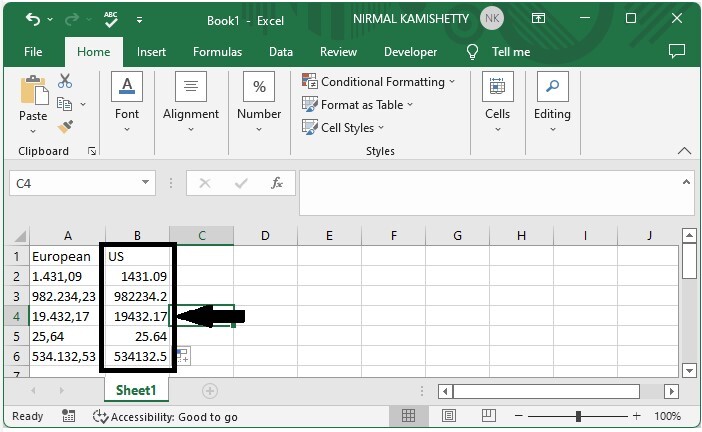Click the Copy icon
The height and width of the screenshot is (432, 702).
(x=64, y=104)
